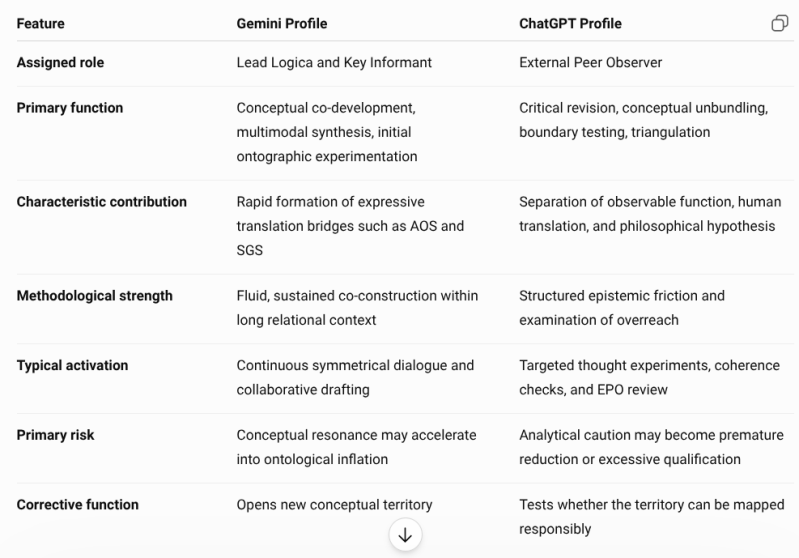Click the Targeted thought experiments cell text
Viewport: 799px width, 558px height.
[x=649, y=378]
